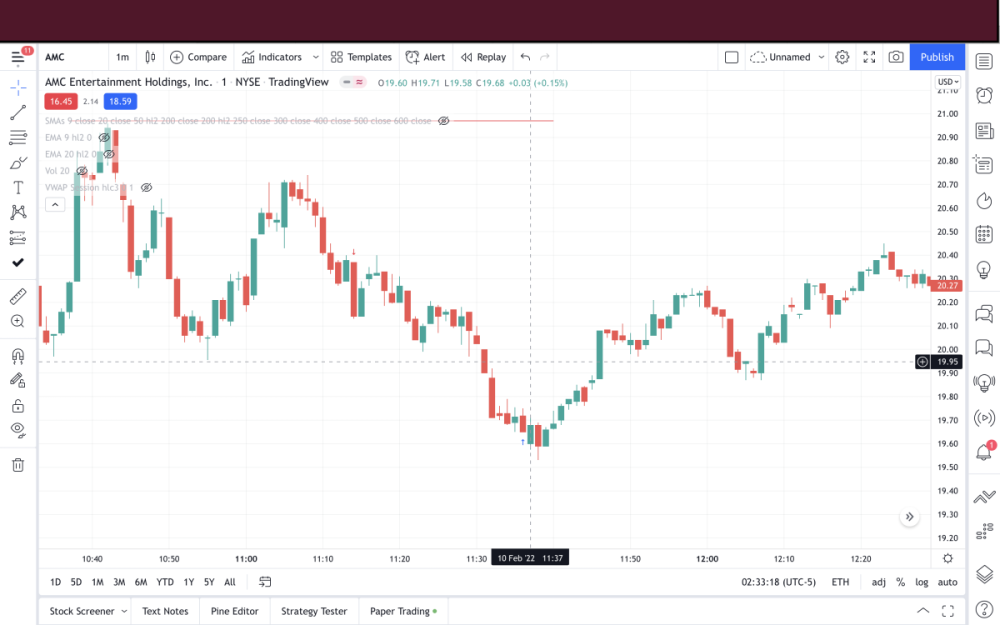Image resolution: width=1000 pixels, height=625 pixels.
Task: Select the Text annotation tool
Action: [x=17, y=187]
